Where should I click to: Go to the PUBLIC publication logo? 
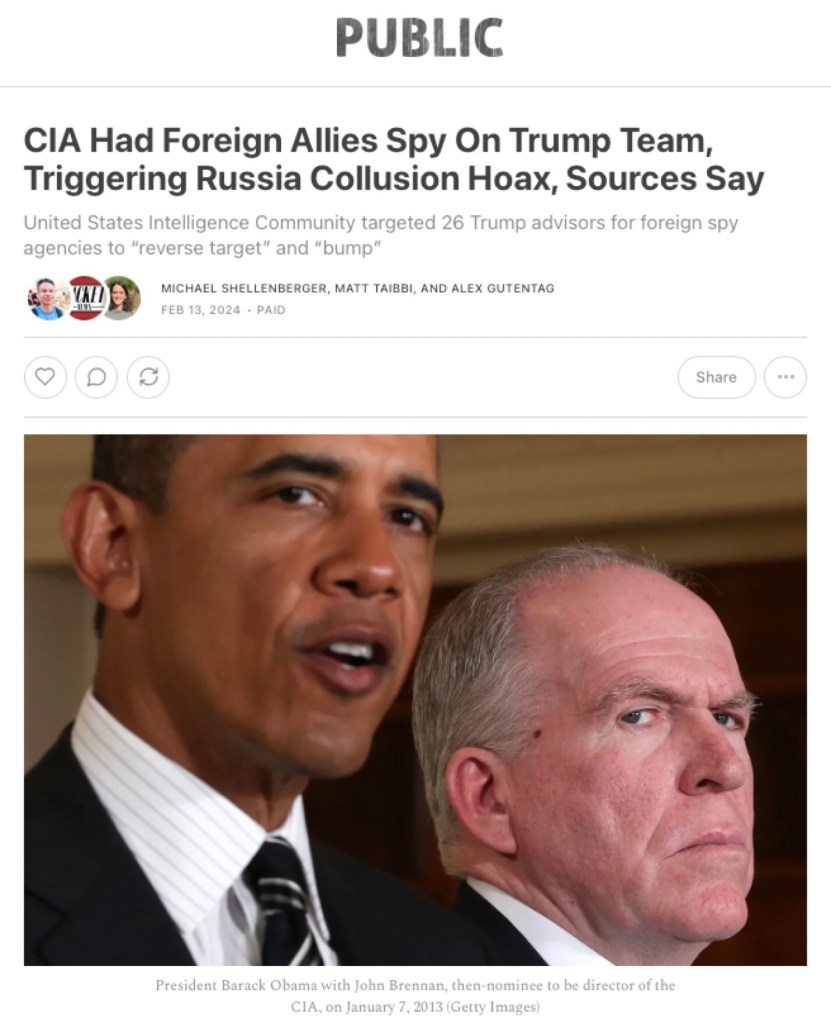[419, 37]
